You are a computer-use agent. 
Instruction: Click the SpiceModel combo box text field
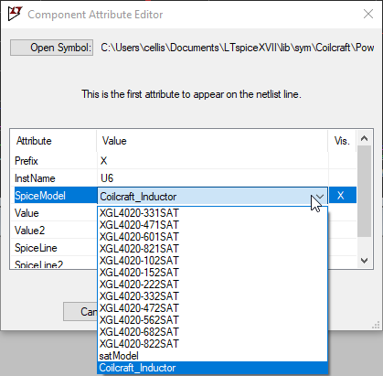[205, 197]
